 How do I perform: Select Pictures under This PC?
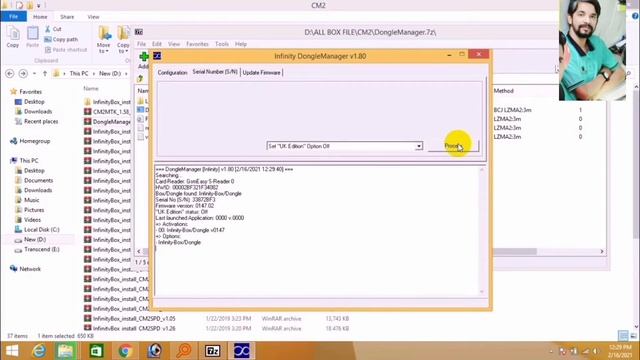(x=34, y=210)
